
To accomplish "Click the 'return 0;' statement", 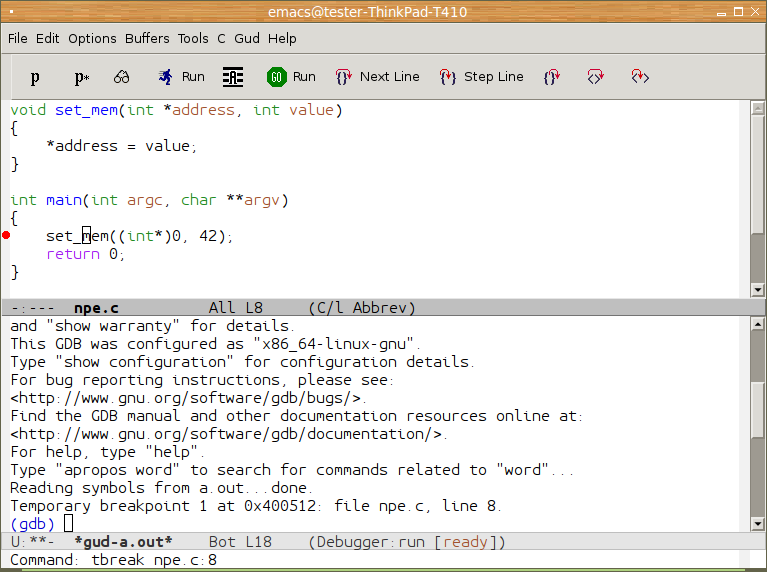I will coord(86,254).
